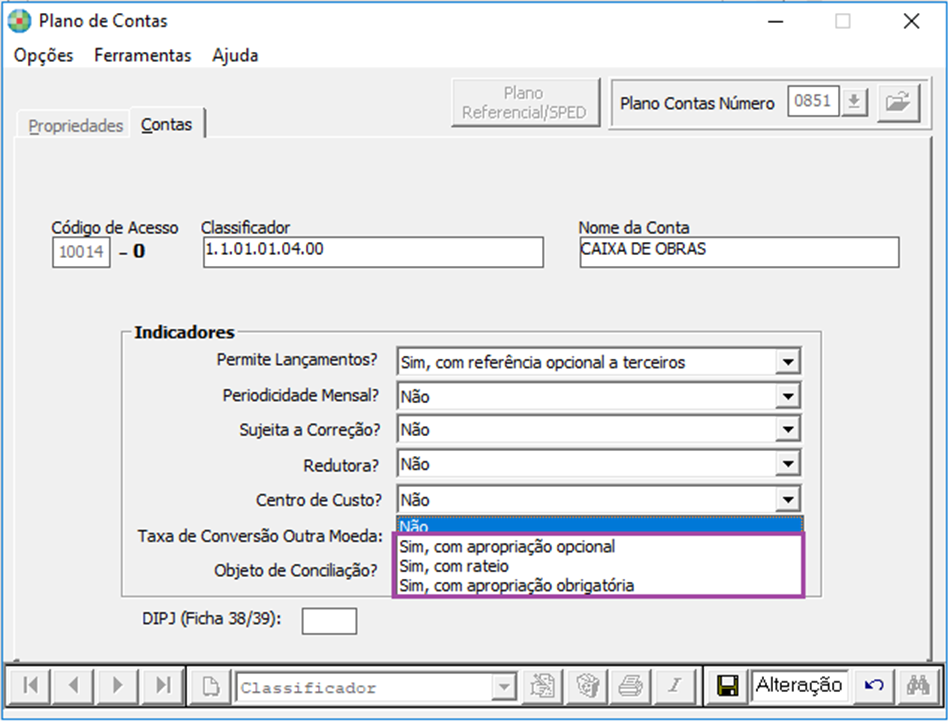Image resolution: width=949 pixels, height=726 pixels.
Task: Expand the Sujeita a Correção dropdown
Action: point(787,430)
